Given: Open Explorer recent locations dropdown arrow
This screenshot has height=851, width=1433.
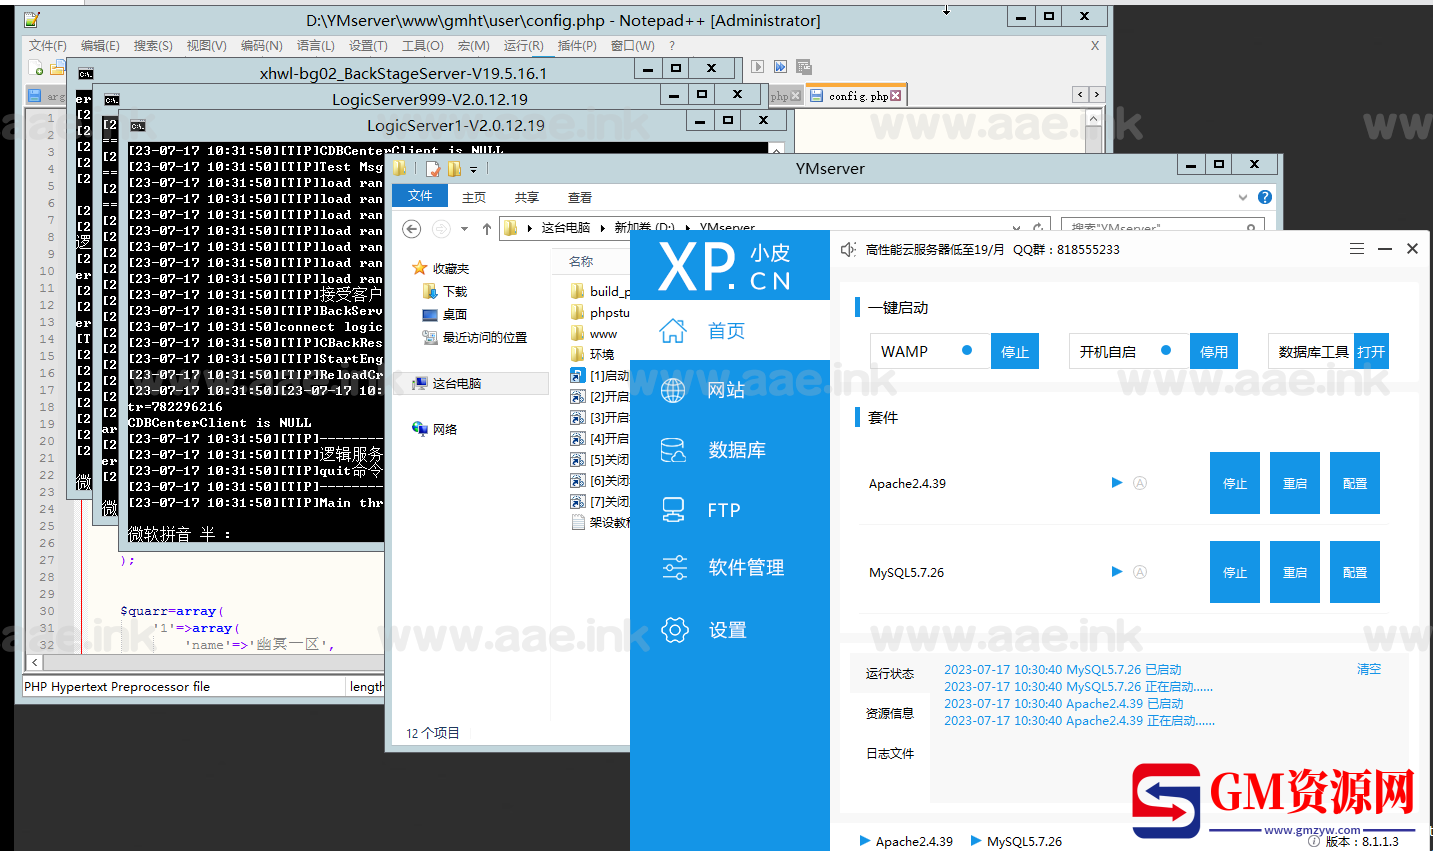Looking at the screenshot, I should pyautogui.click(x=464, y=229).
